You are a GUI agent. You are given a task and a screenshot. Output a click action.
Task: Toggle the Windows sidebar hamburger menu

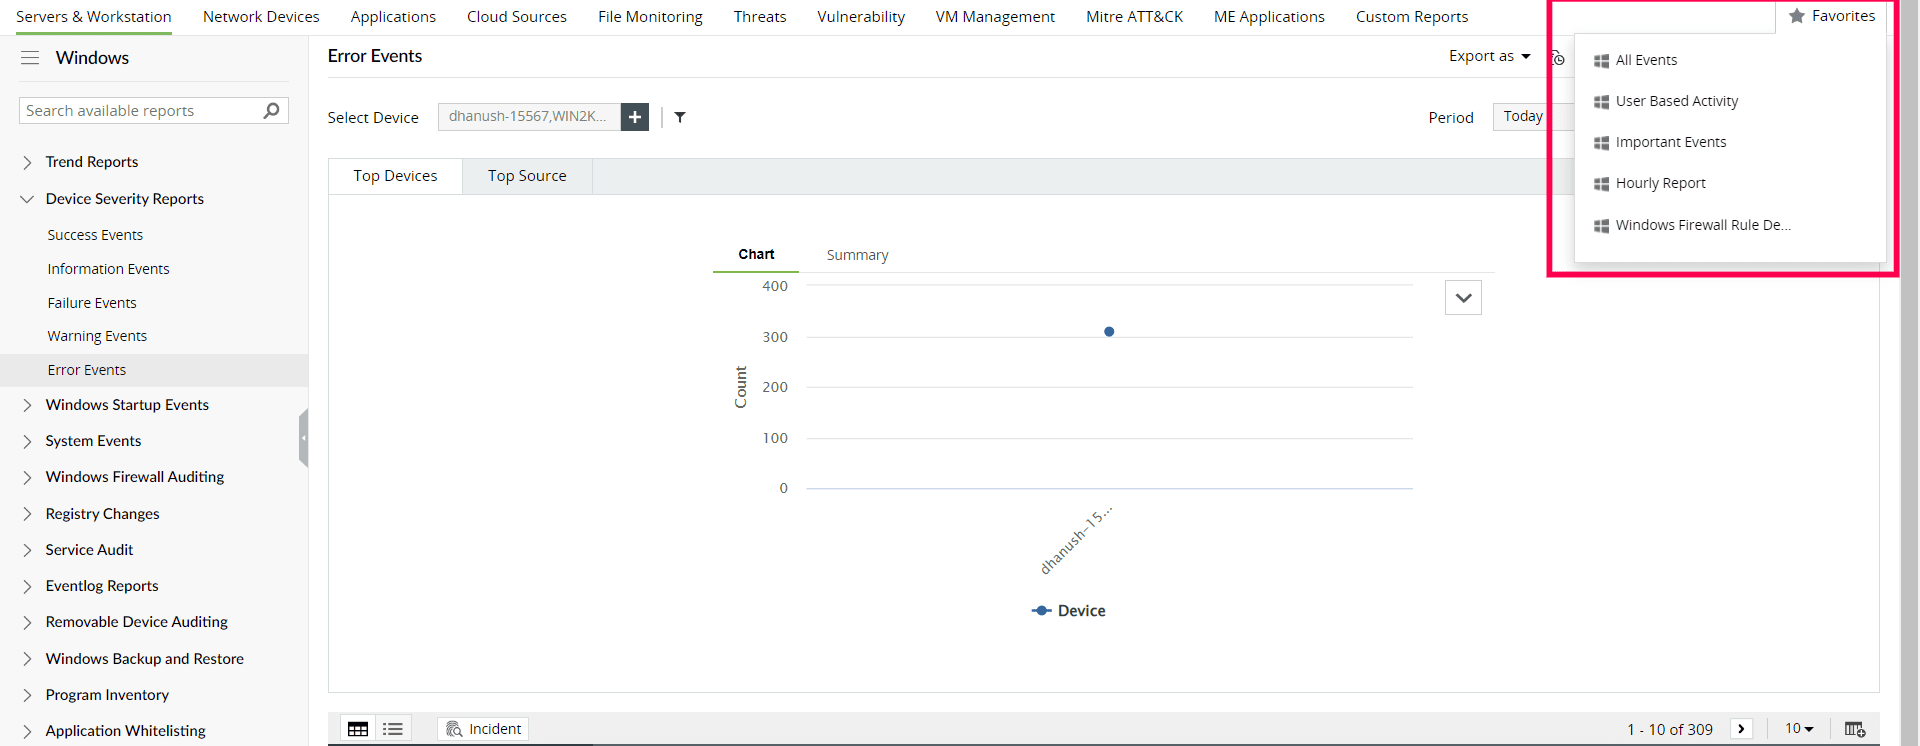(x=30, y=58)
